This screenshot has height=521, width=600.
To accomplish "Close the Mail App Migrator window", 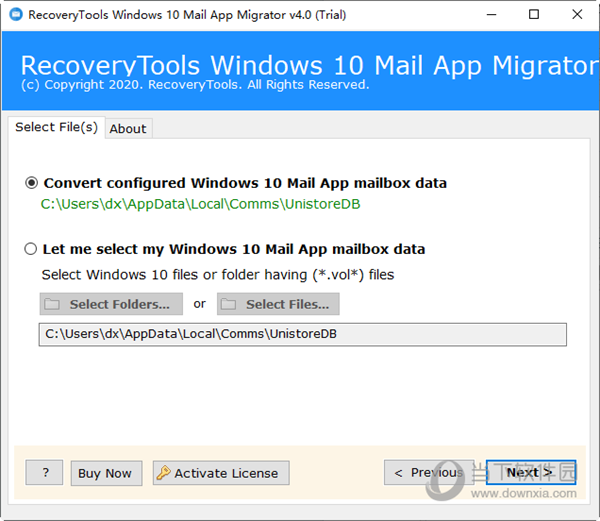I will 577,15.
